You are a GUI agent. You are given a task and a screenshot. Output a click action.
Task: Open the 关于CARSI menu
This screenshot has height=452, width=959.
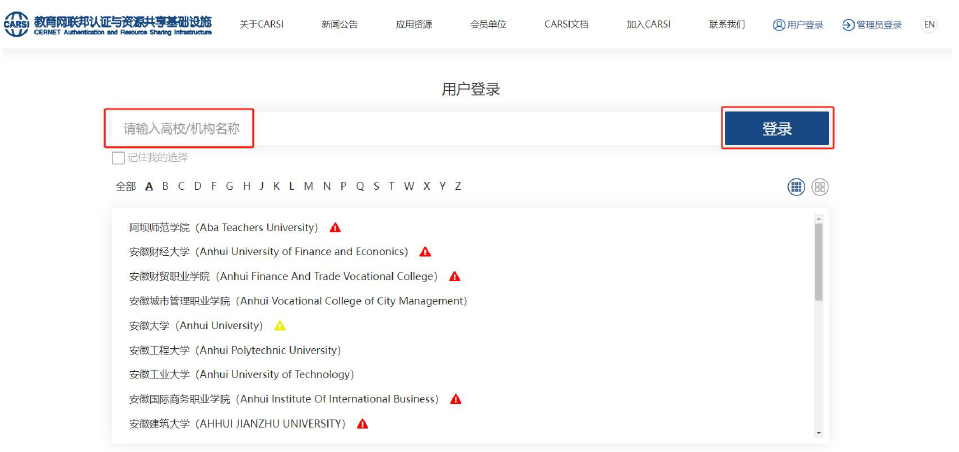click(x=262, y=24)
